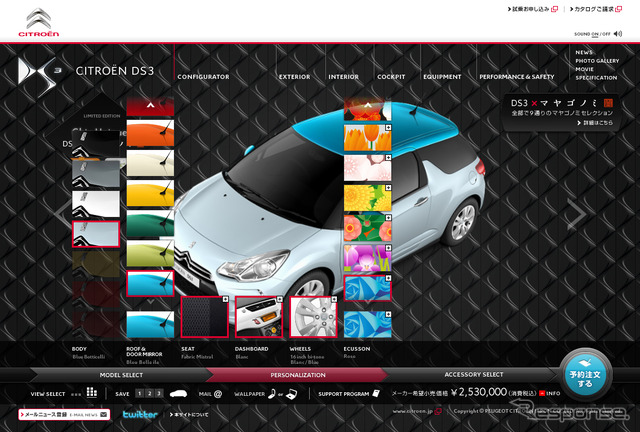Enlarge the cherry blossom pattern with plus icon
The width and height of the screenshot is (640, 432).
click(388, 158)
